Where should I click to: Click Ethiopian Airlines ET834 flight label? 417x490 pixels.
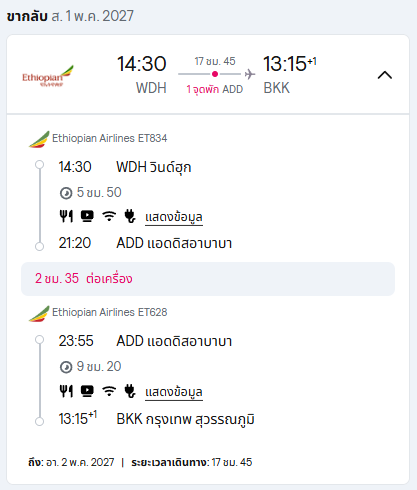[110, 138]
